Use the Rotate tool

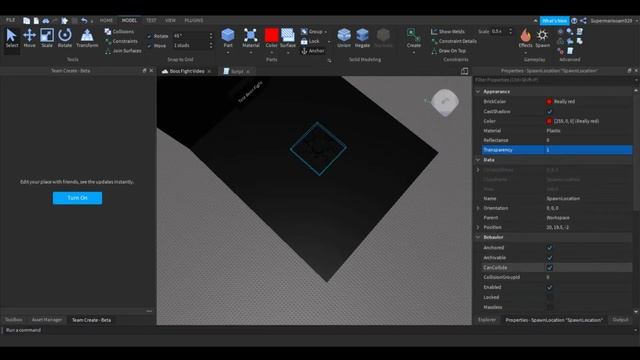pos(64,38)
